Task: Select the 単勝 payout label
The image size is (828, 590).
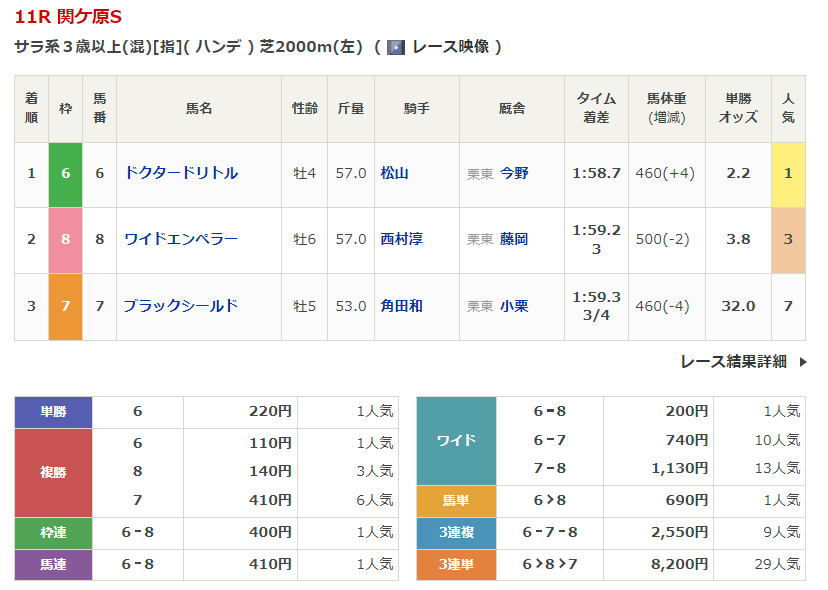Action: (x=53, y=411)
